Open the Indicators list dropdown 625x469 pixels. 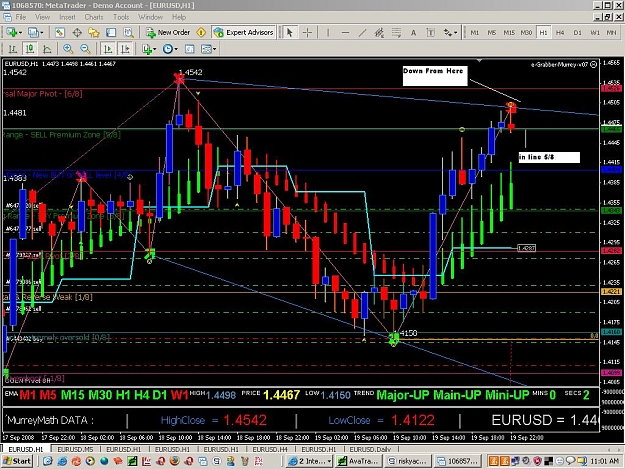coord(149,49)
